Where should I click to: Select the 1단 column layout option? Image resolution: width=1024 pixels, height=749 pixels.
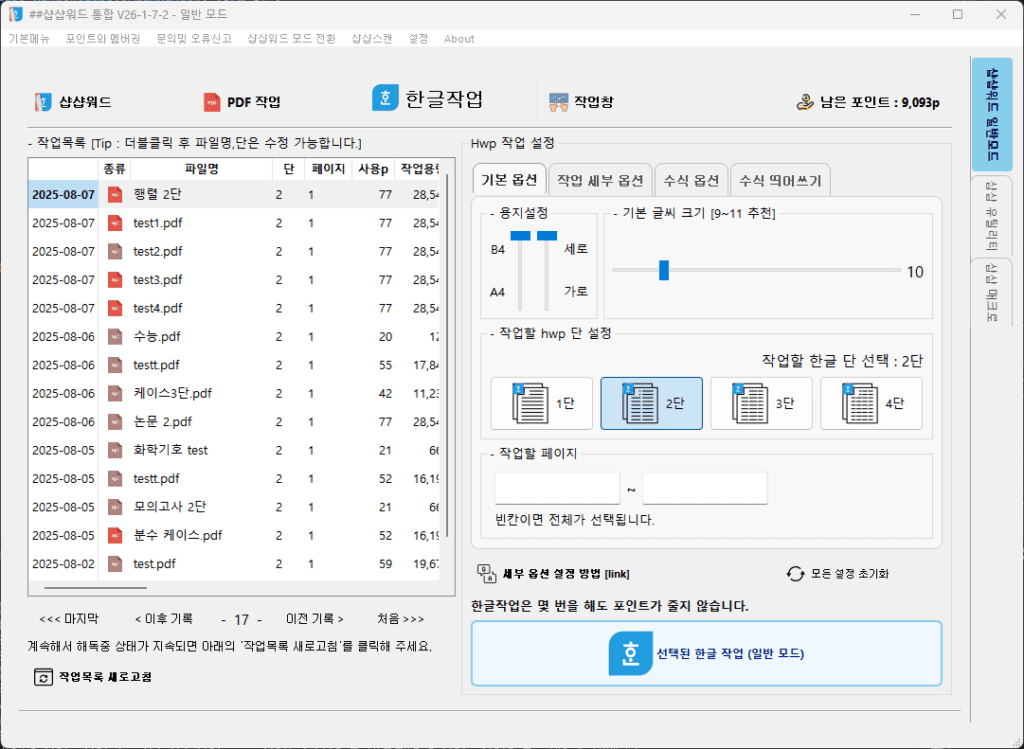[x=541, y=403]
